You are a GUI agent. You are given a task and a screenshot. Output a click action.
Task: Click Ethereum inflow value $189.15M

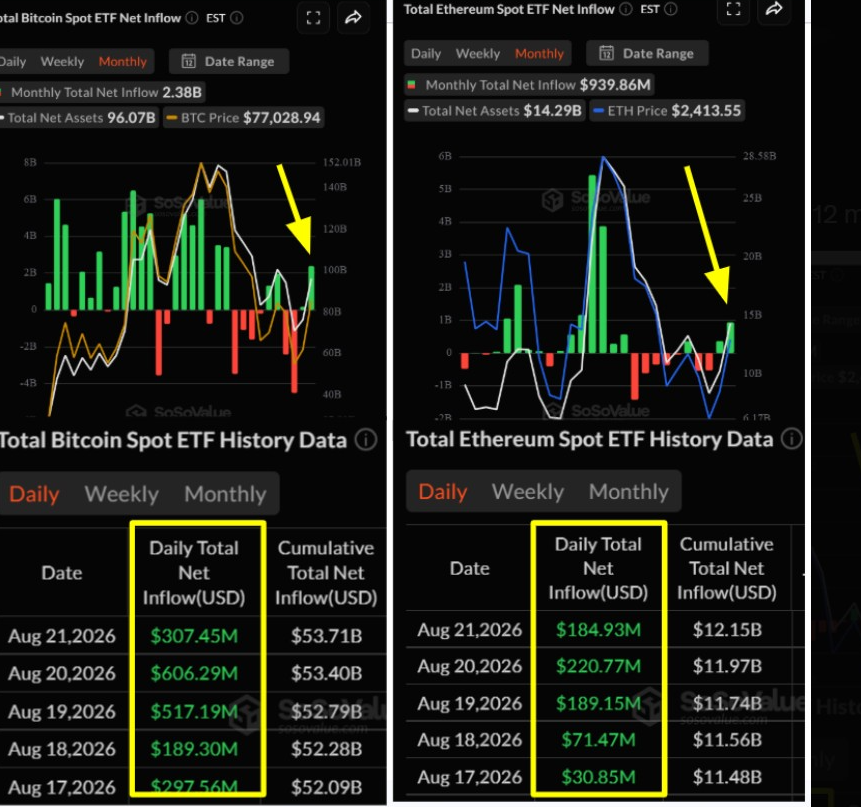(x=598, y=703)
